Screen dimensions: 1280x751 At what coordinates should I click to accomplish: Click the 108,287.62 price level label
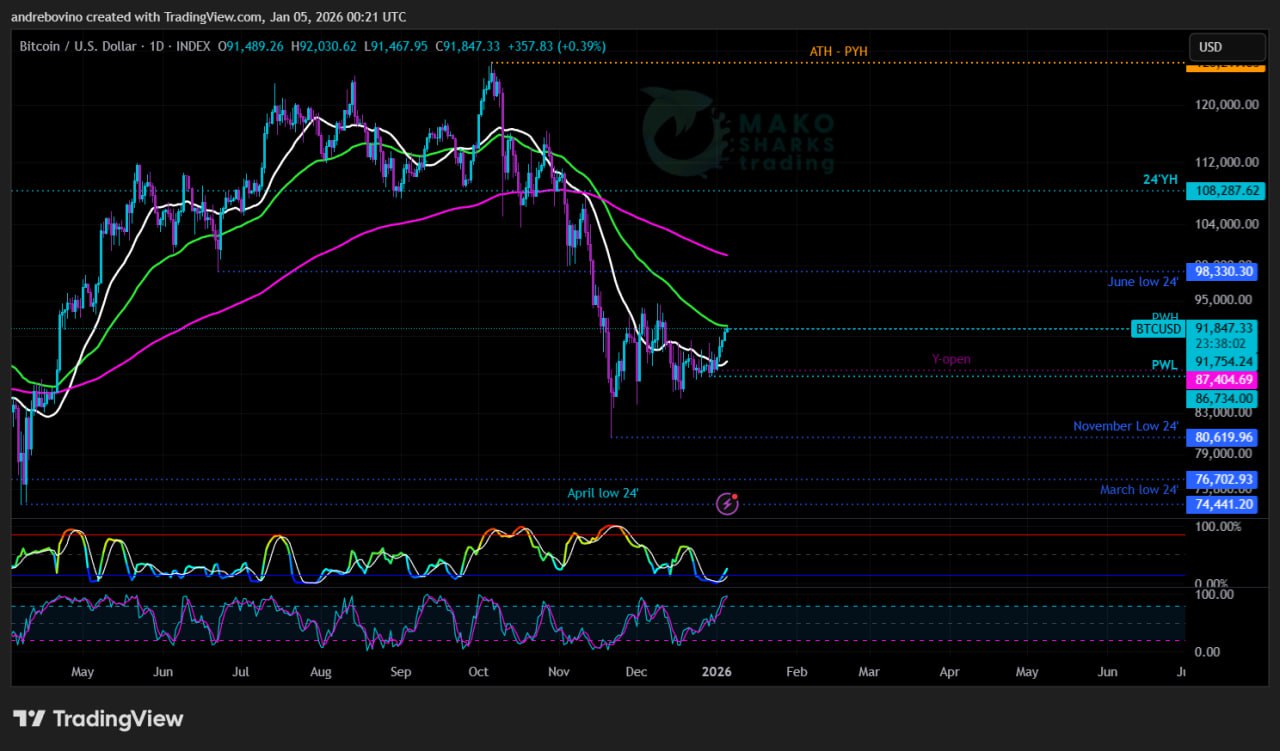(x=1221, y=190)
